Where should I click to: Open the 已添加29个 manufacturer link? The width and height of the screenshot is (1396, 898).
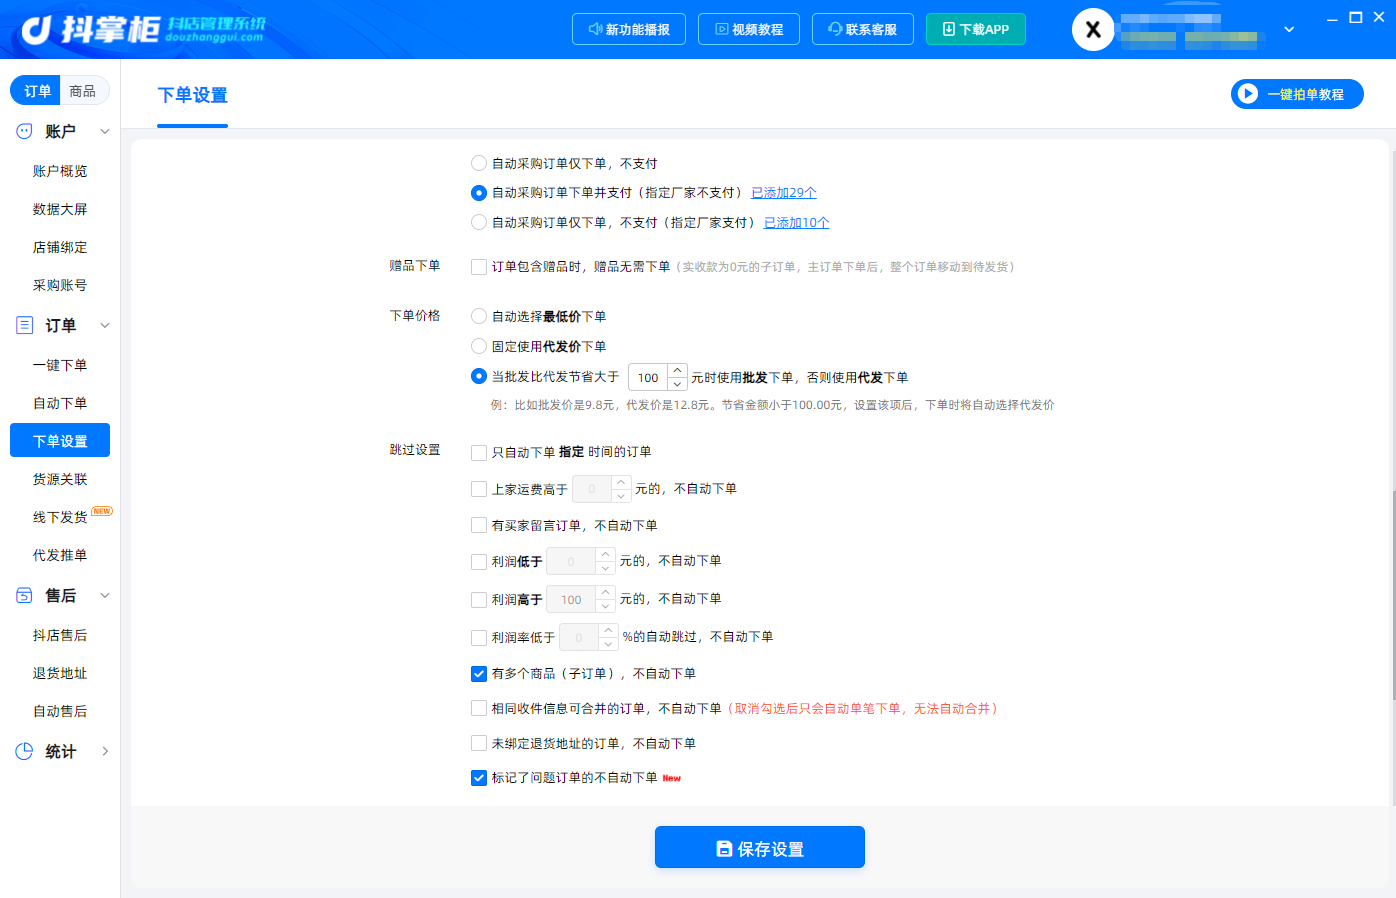click(x=784, y=193)
